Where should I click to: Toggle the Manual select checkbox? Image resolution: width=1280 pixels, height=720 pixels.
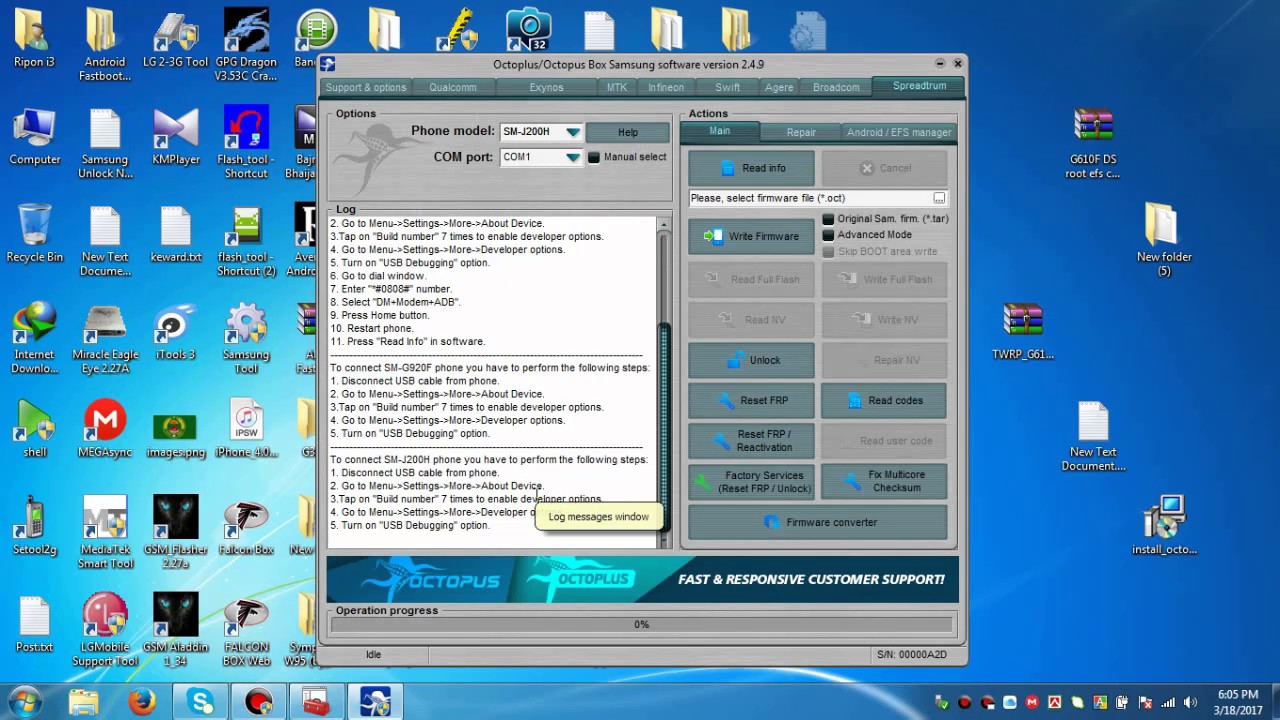coord(594,157)
